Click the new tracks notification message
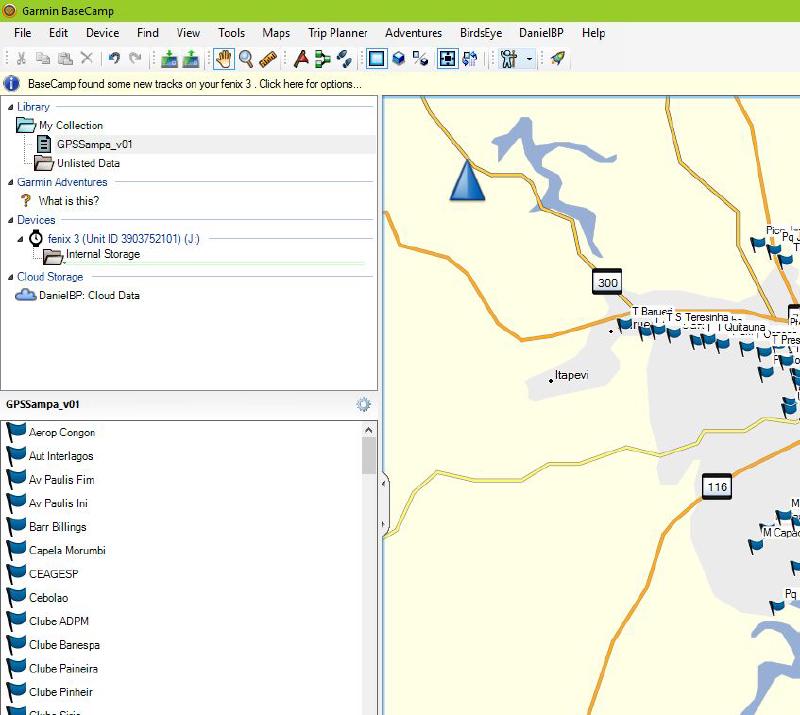This screenshot has width=800, height=715. coord(194,84)
